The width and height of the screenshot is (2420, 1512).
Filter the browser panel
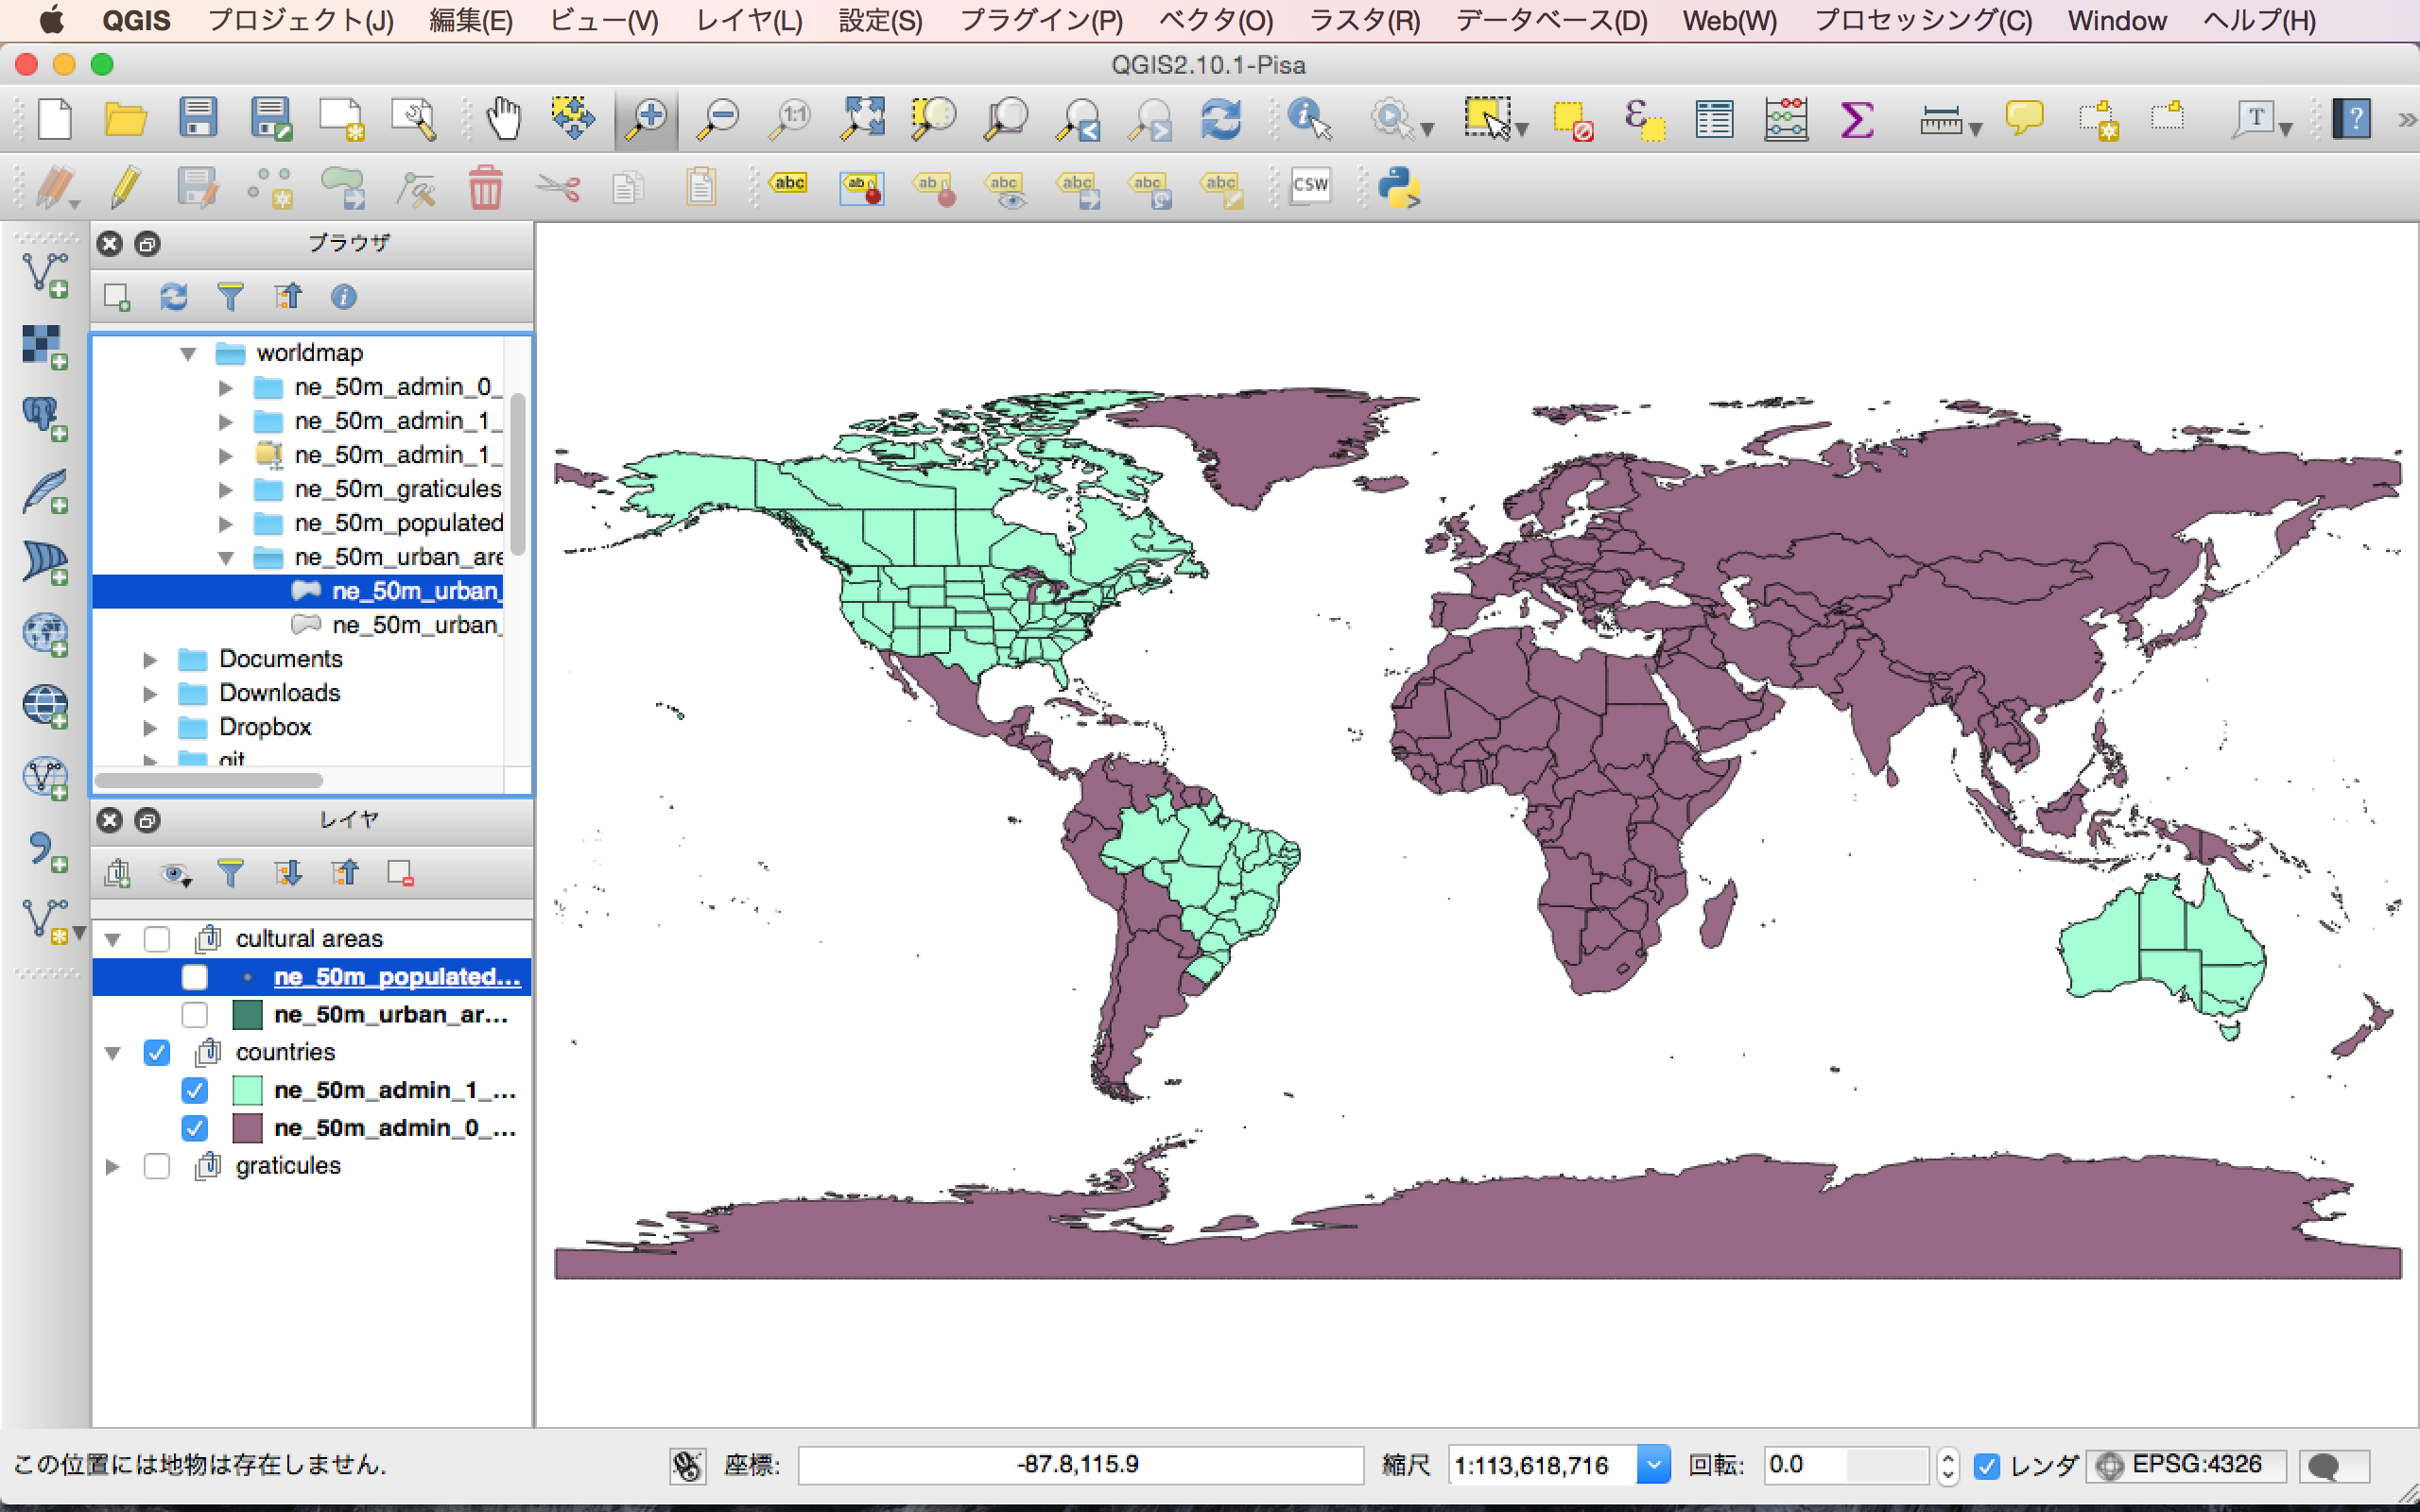[x=231, y=297]
